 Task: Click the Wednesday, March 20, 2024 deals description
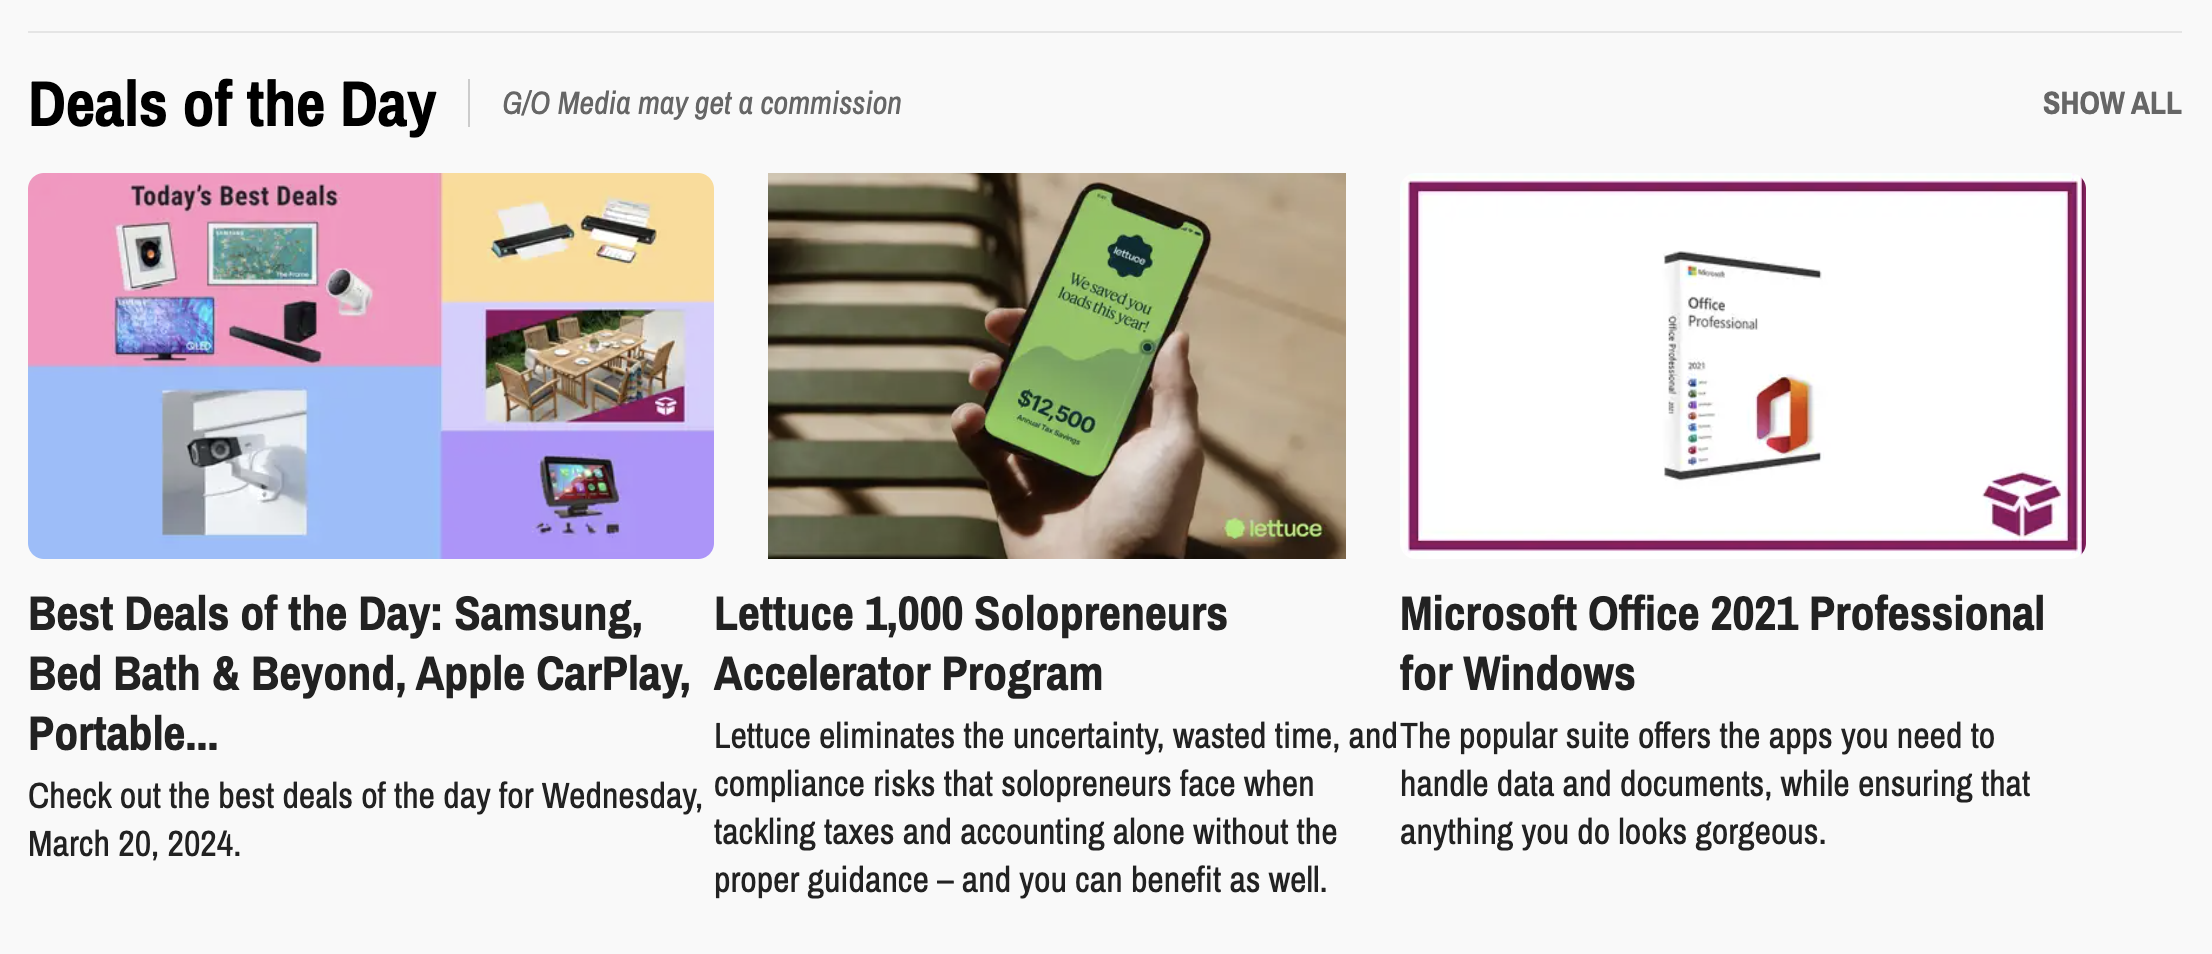(x=364, y=820)
